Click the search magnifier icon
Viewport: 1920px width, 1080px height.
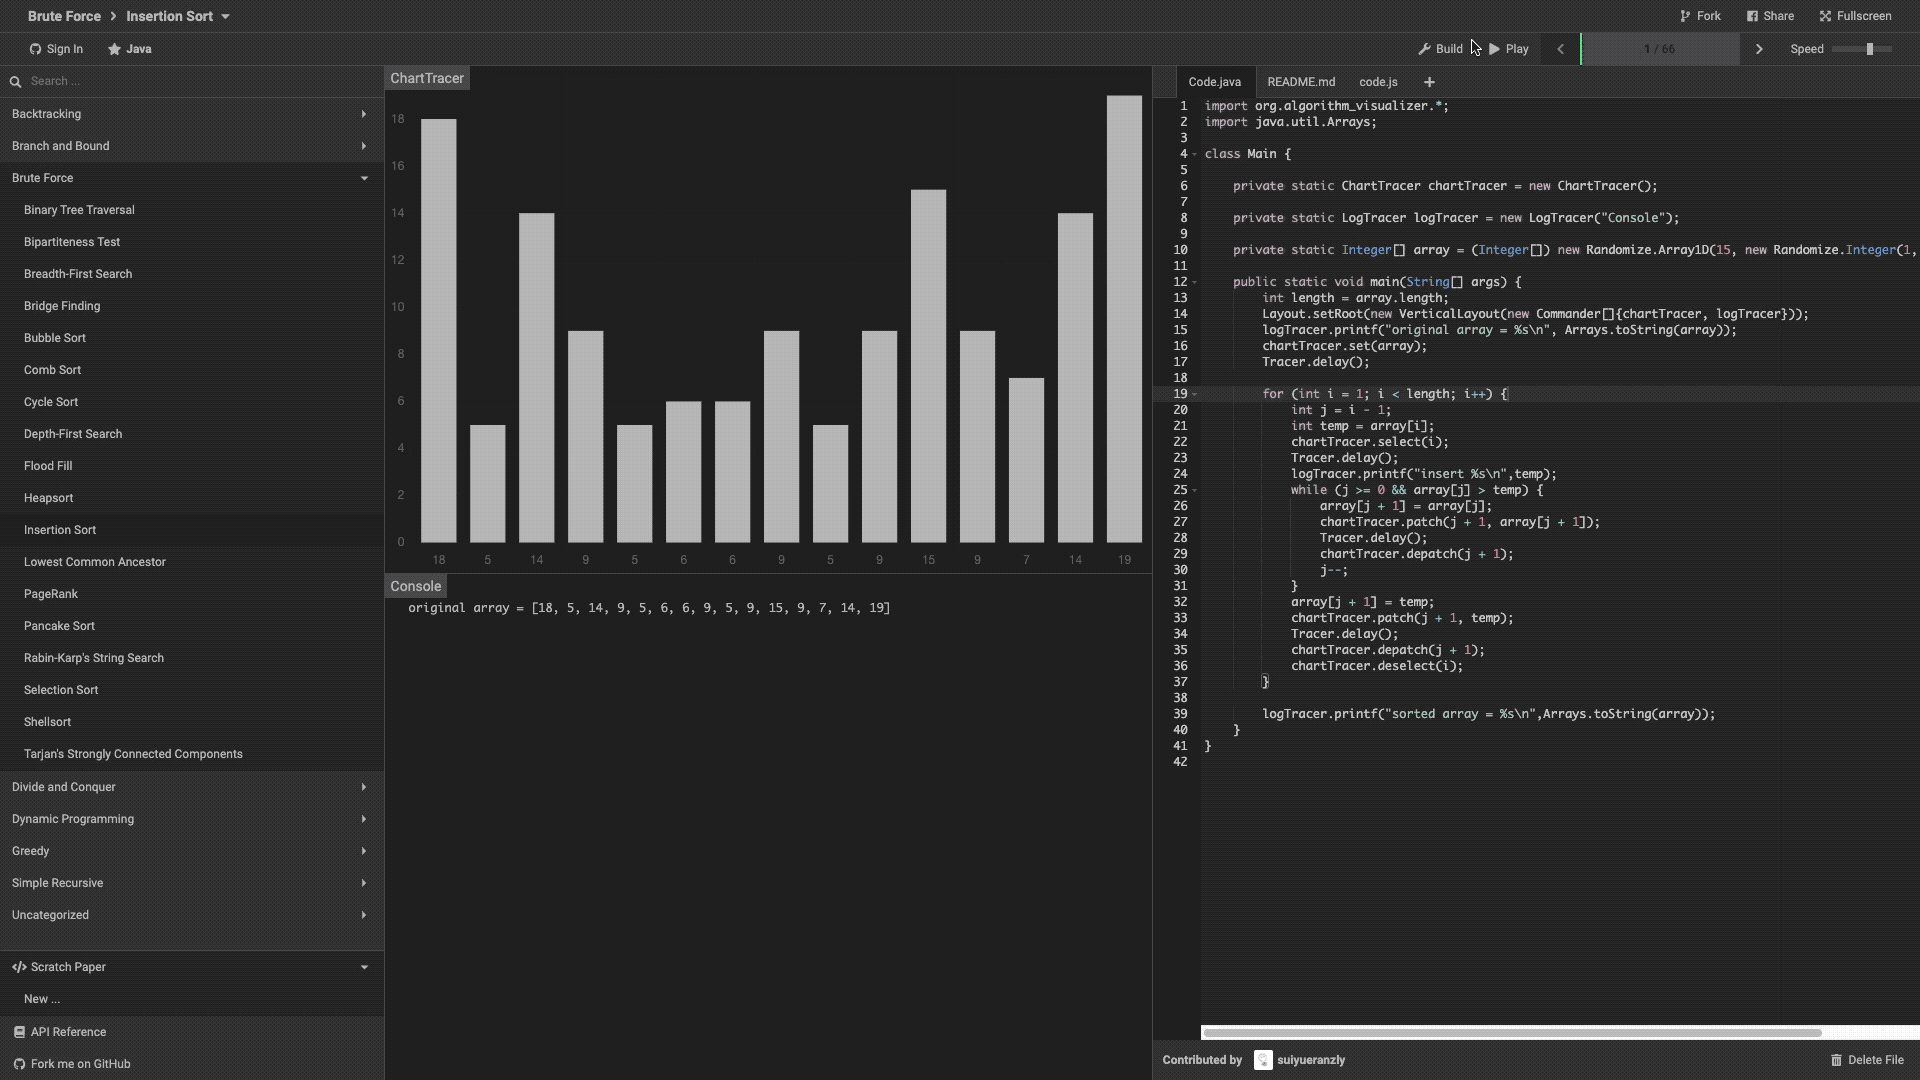tap(15, 82)
